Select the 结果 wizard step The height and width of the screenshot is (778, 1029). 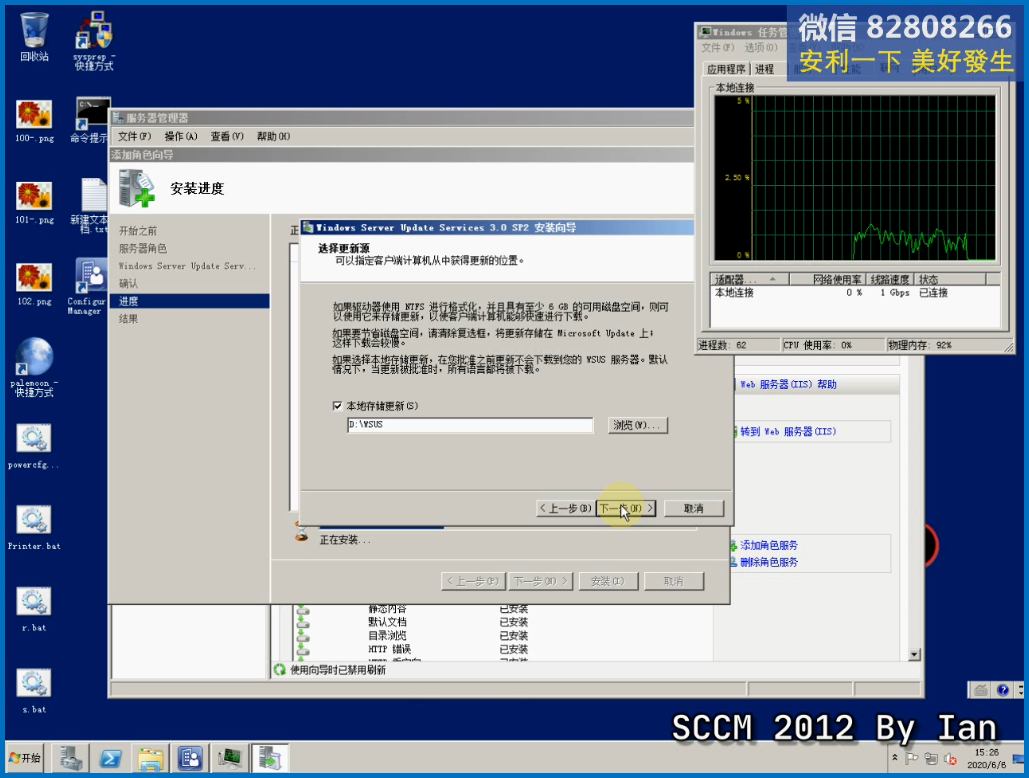click(x=128, y=319)
